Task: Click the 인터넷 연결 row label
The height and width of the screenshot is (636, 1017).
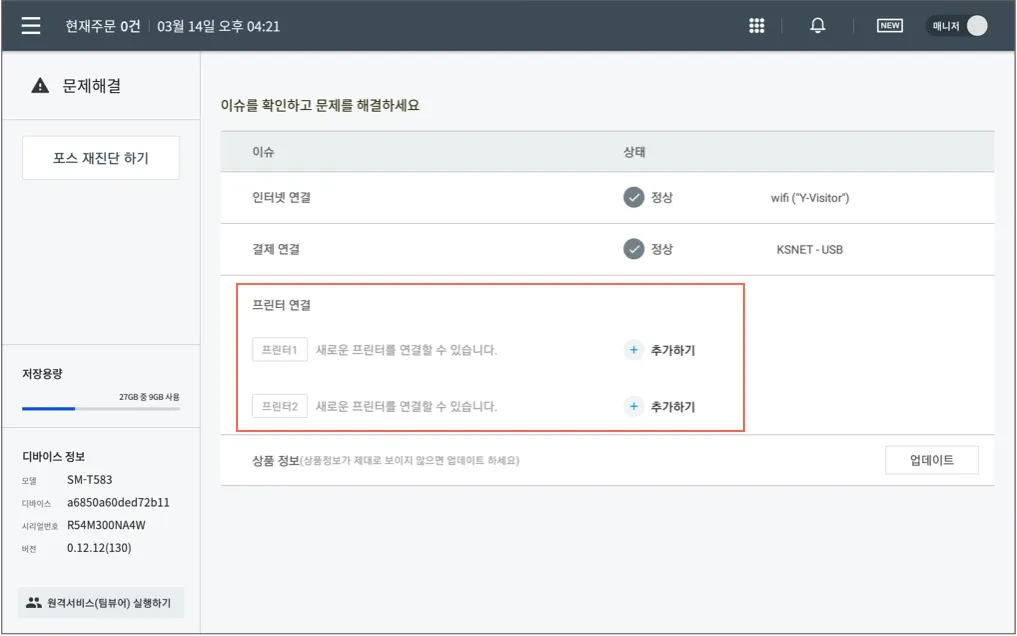Action: click(x=281, y=197)
